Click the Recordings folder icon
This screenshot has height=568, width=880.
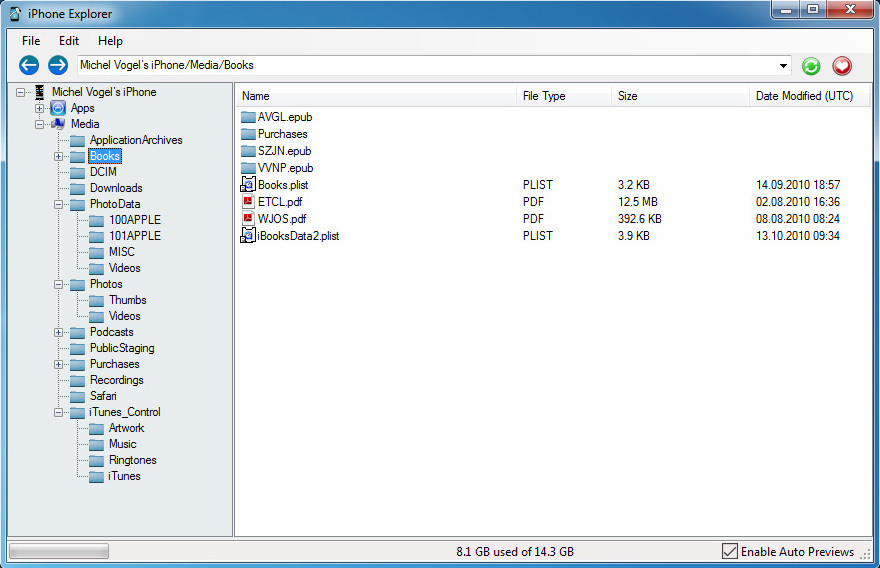[x=77, y=381]
